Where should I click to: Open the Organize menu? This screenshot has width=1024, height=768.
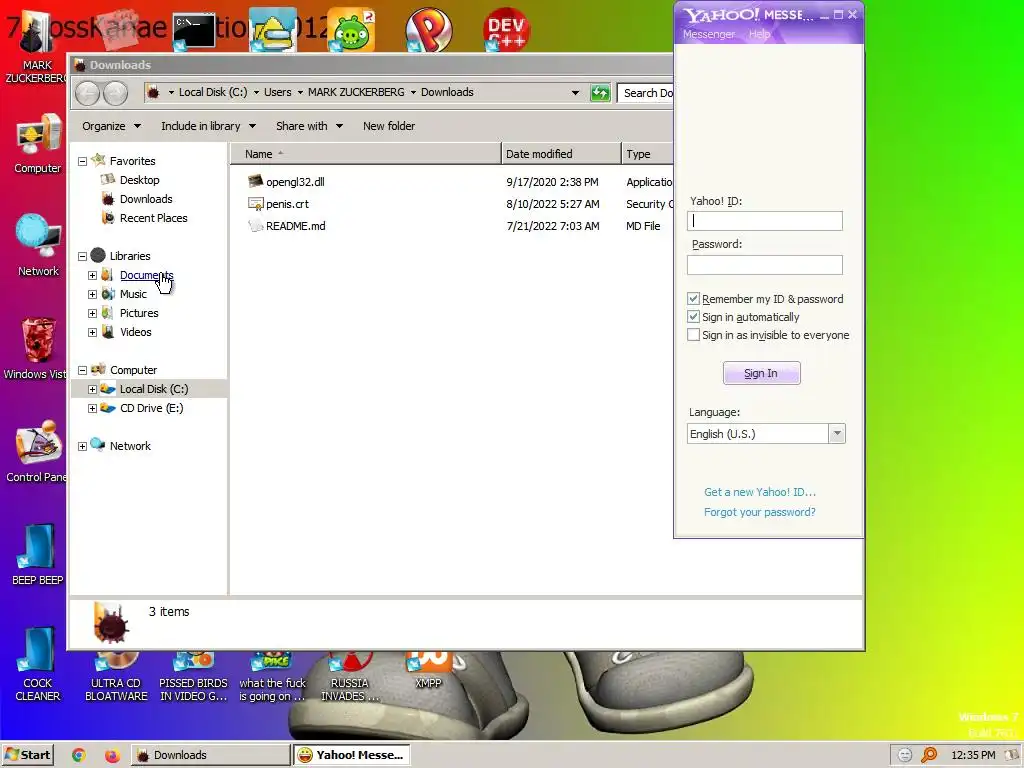[111, 126]
